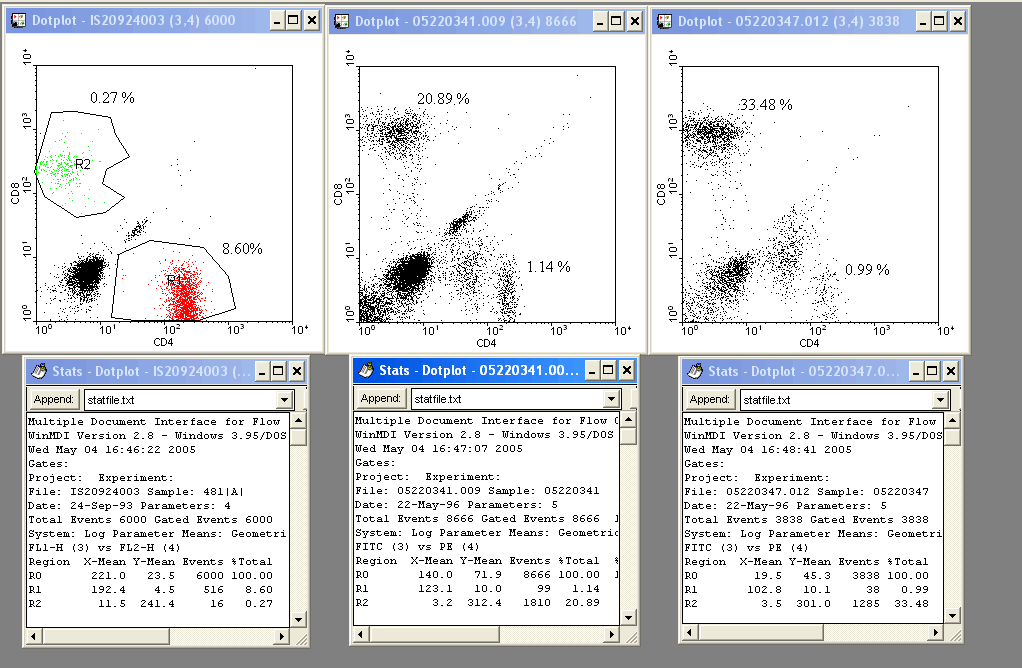
Task: Open the Stats IS20924003 window control icon
Action: point(39,371)
